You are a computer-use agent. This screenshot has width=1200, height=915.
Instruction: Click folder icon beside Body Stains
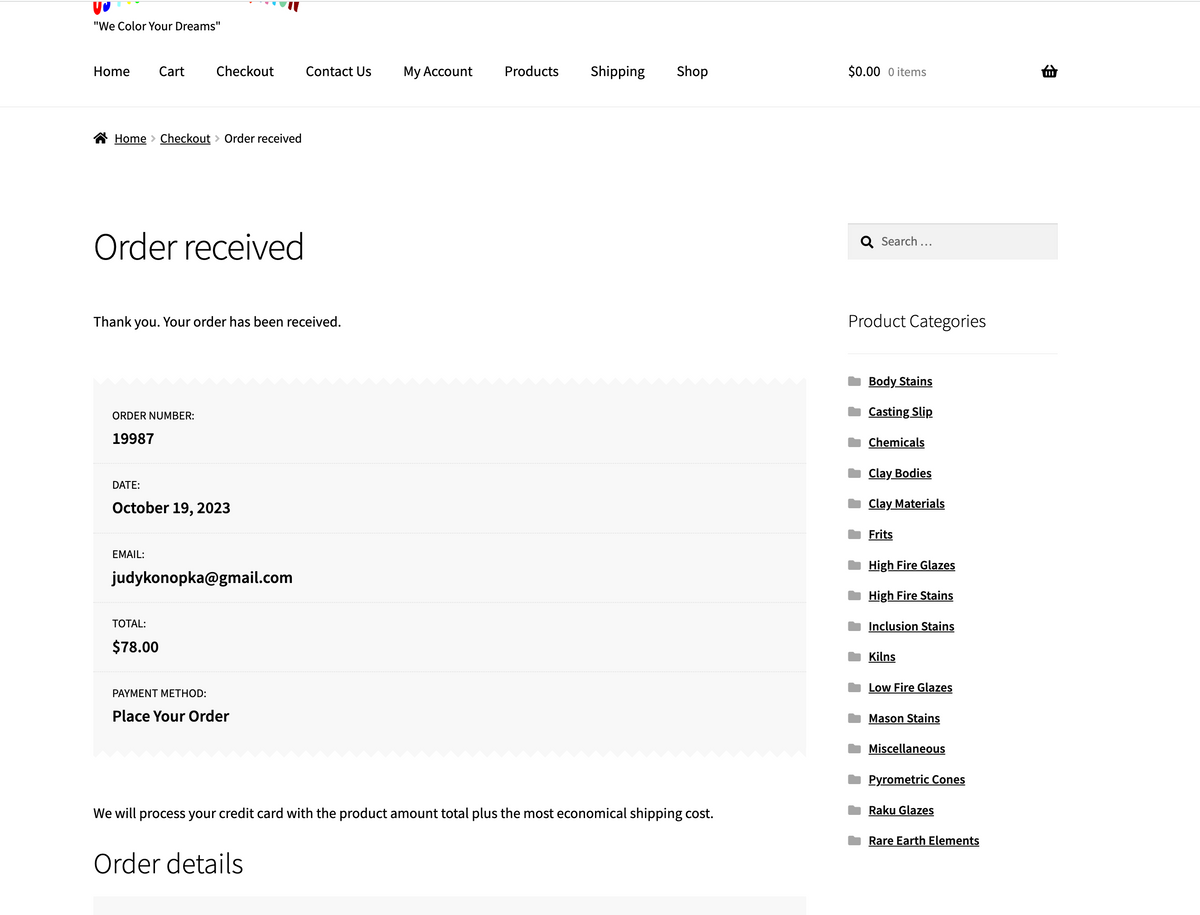[x=854, y=381]
